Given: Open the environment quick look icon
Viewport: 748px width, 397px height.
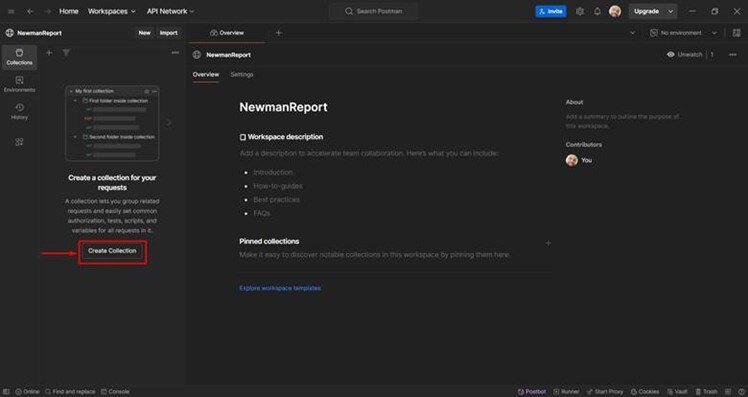Looking at the screenshot, I should click(x=737, y=33).
